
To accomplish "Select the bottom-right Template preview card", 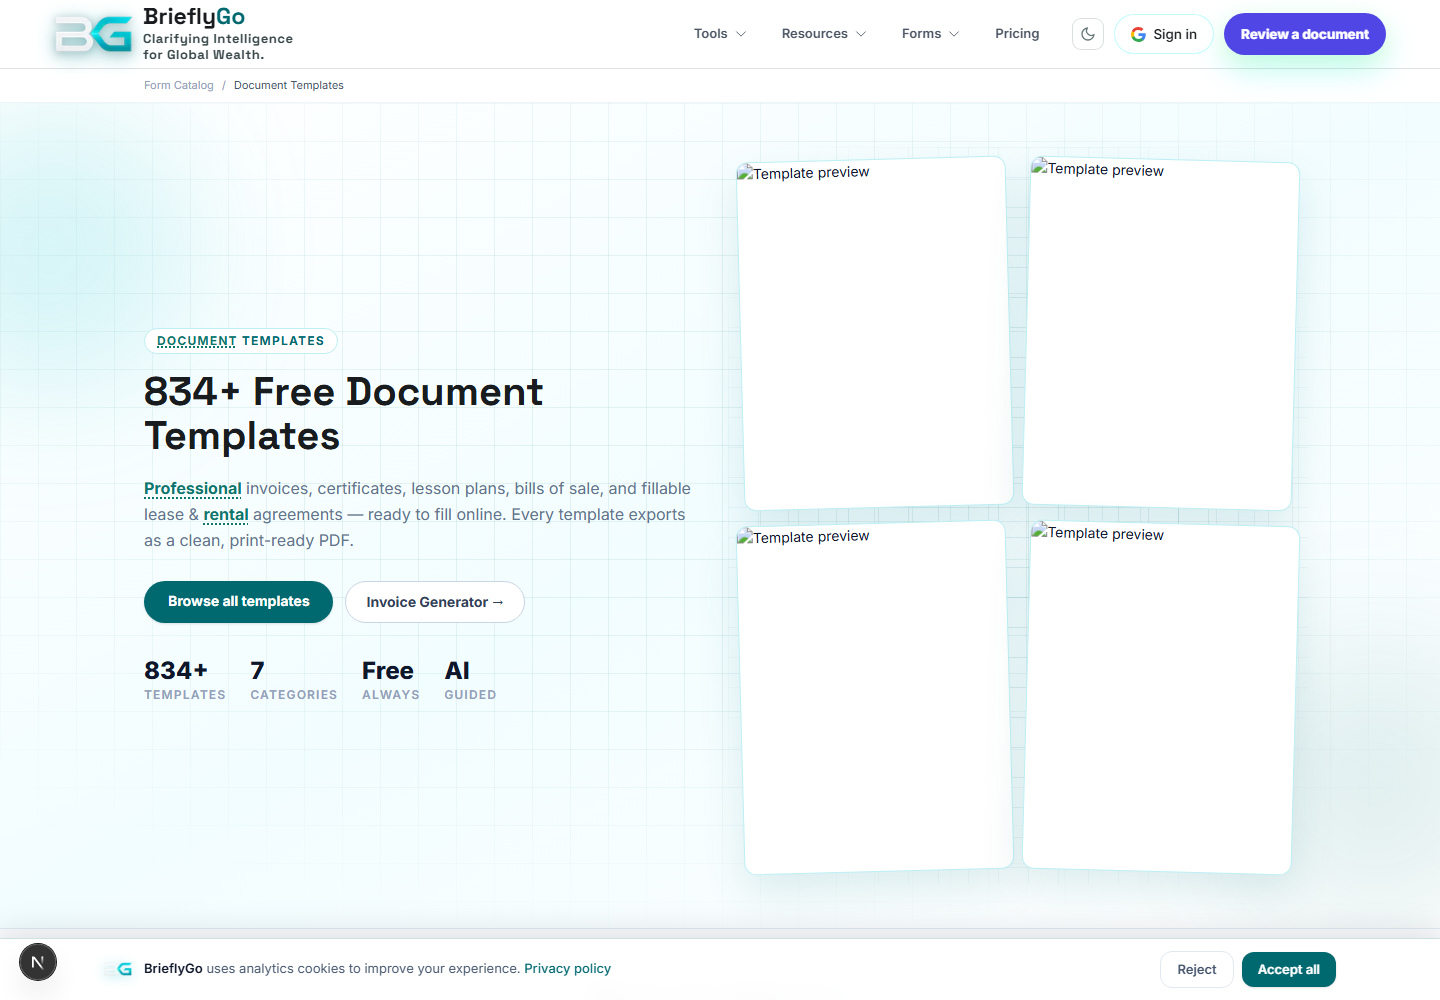I will 1161,697.
